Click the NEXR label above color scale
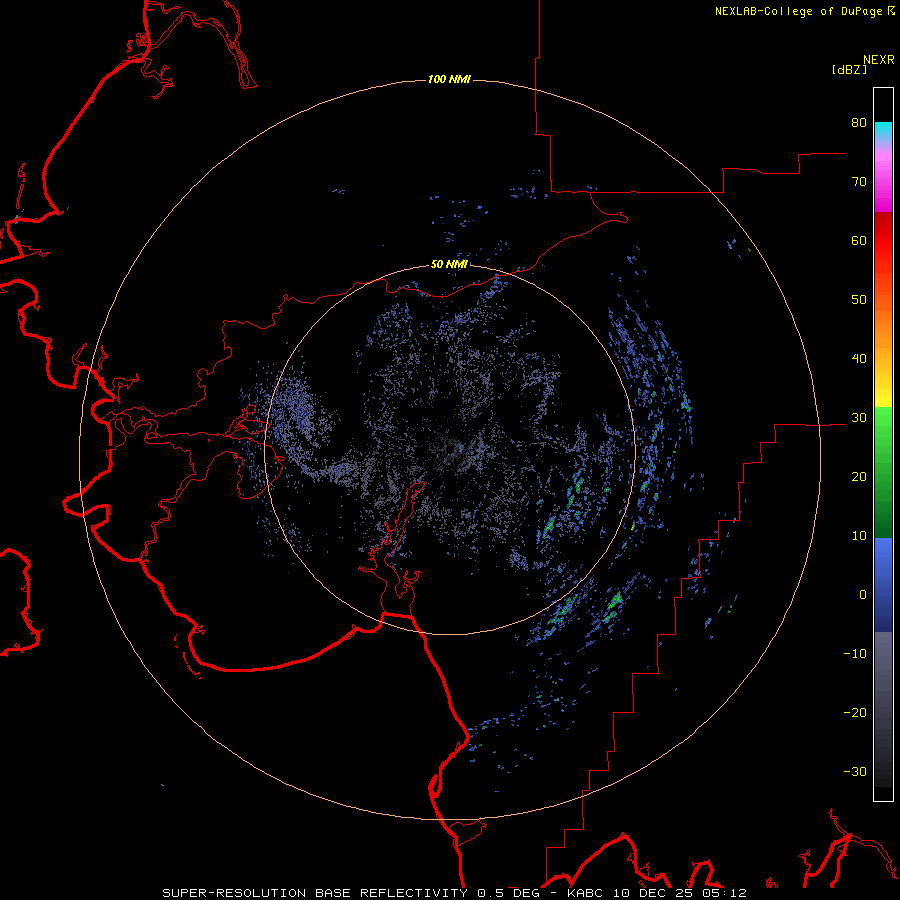This screenshot has height=900, width=900. pyautogui.click(x=879, y=60)
